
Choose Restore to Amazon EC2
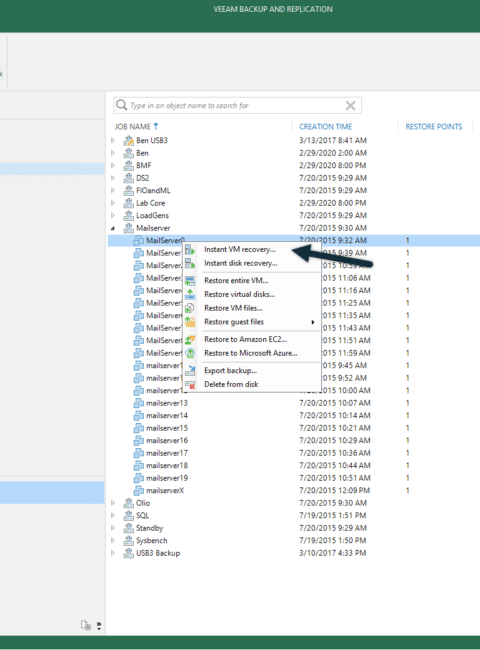pyautogui.click(x=245, y=339)
